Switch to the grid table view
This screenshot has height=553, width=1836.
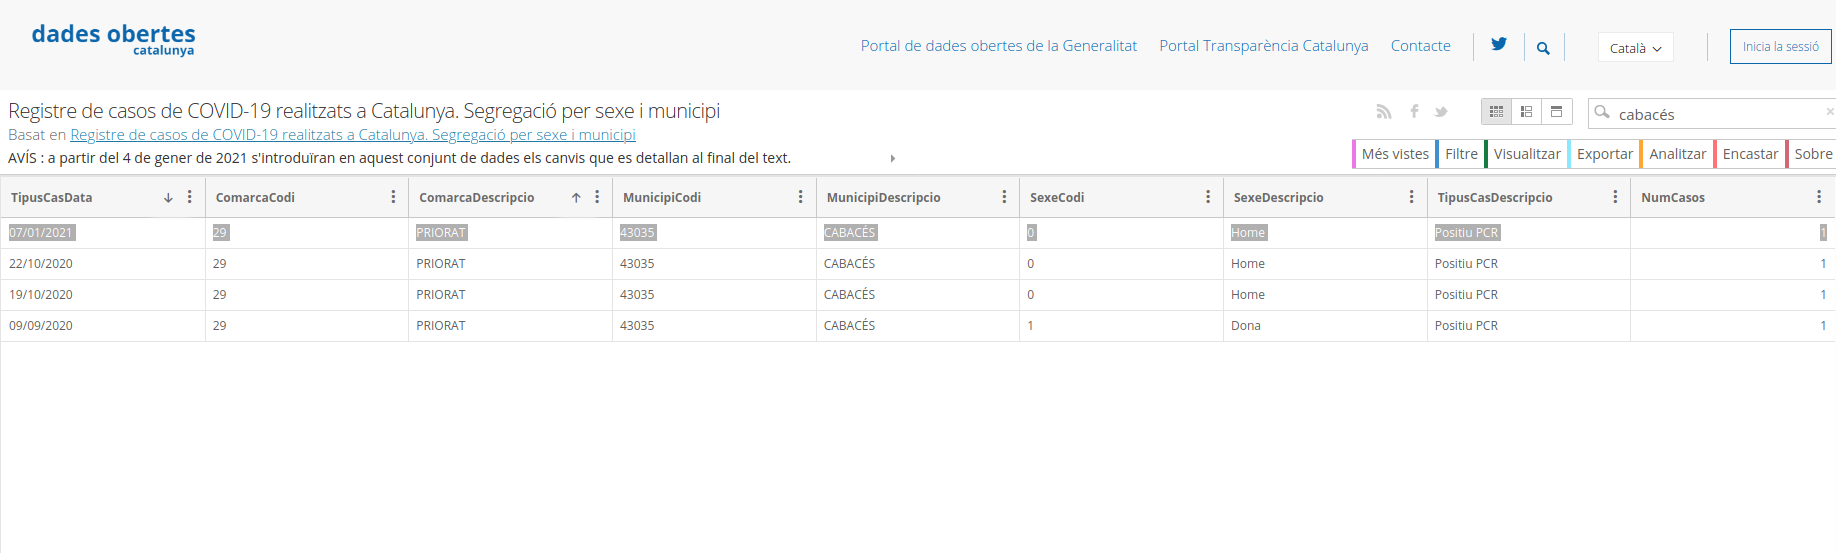pyautogui.click(x=1496, y=112)
